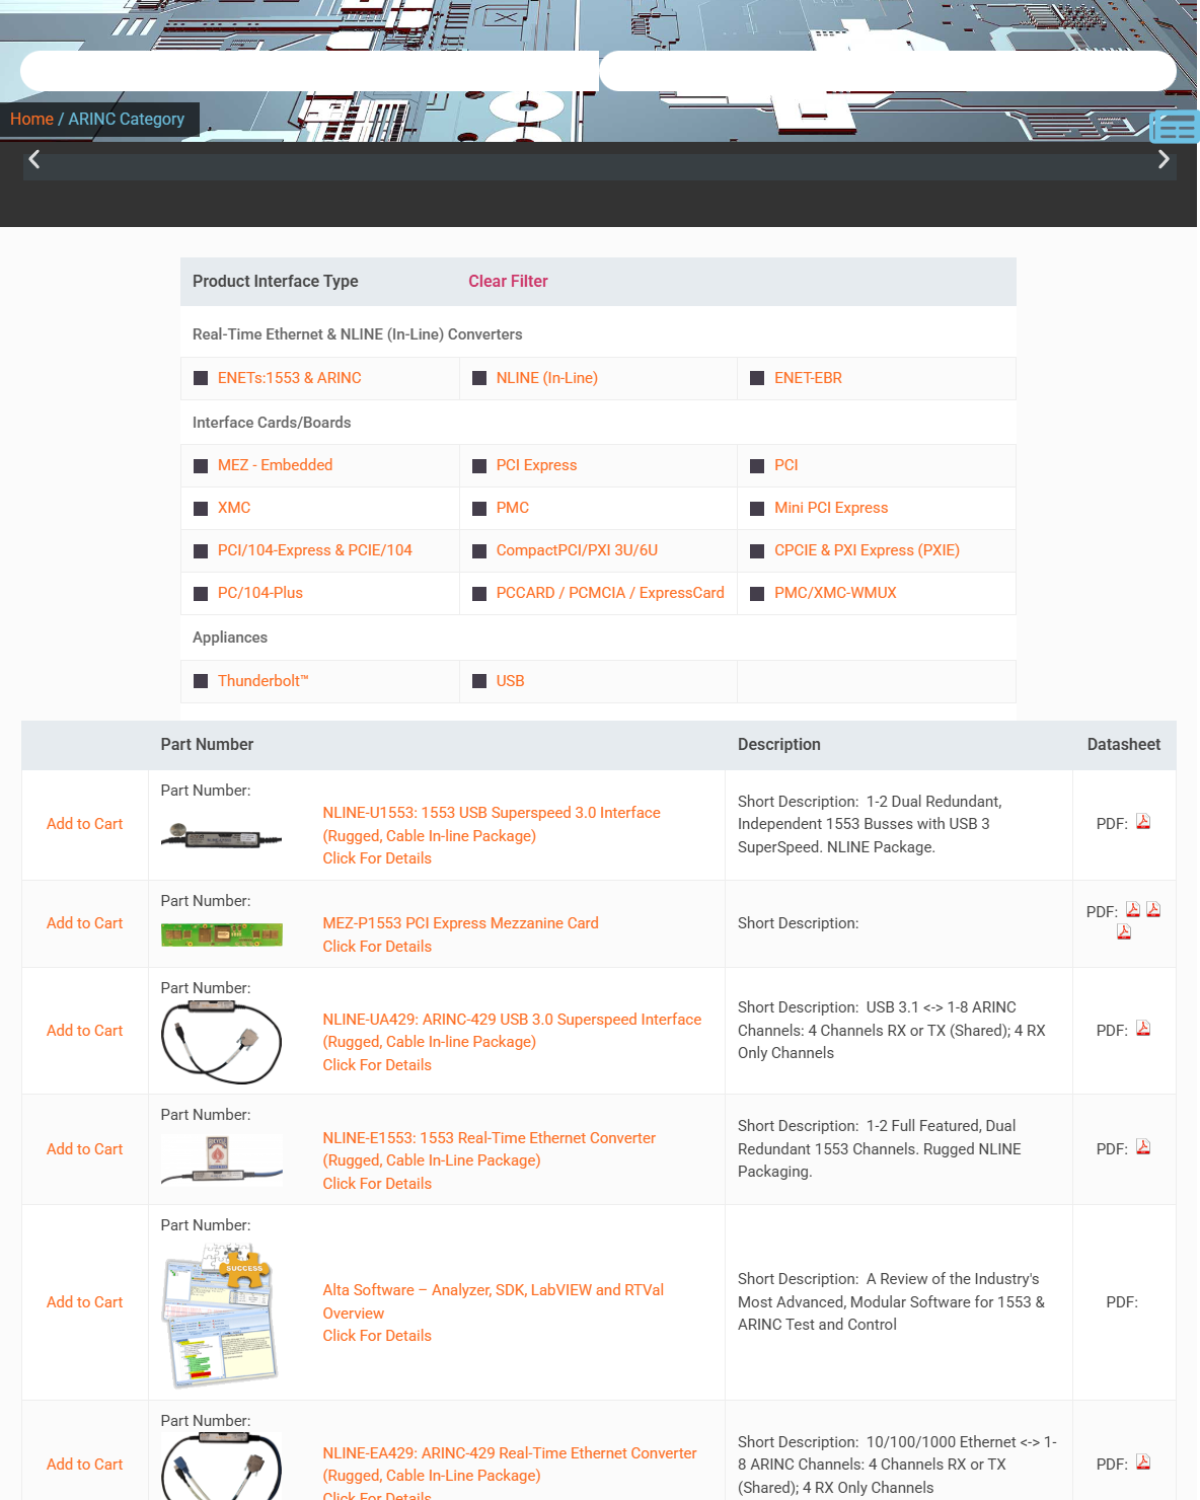Open the Alta Software overview thumbnail
1200x1500 pixels.
221,1312
